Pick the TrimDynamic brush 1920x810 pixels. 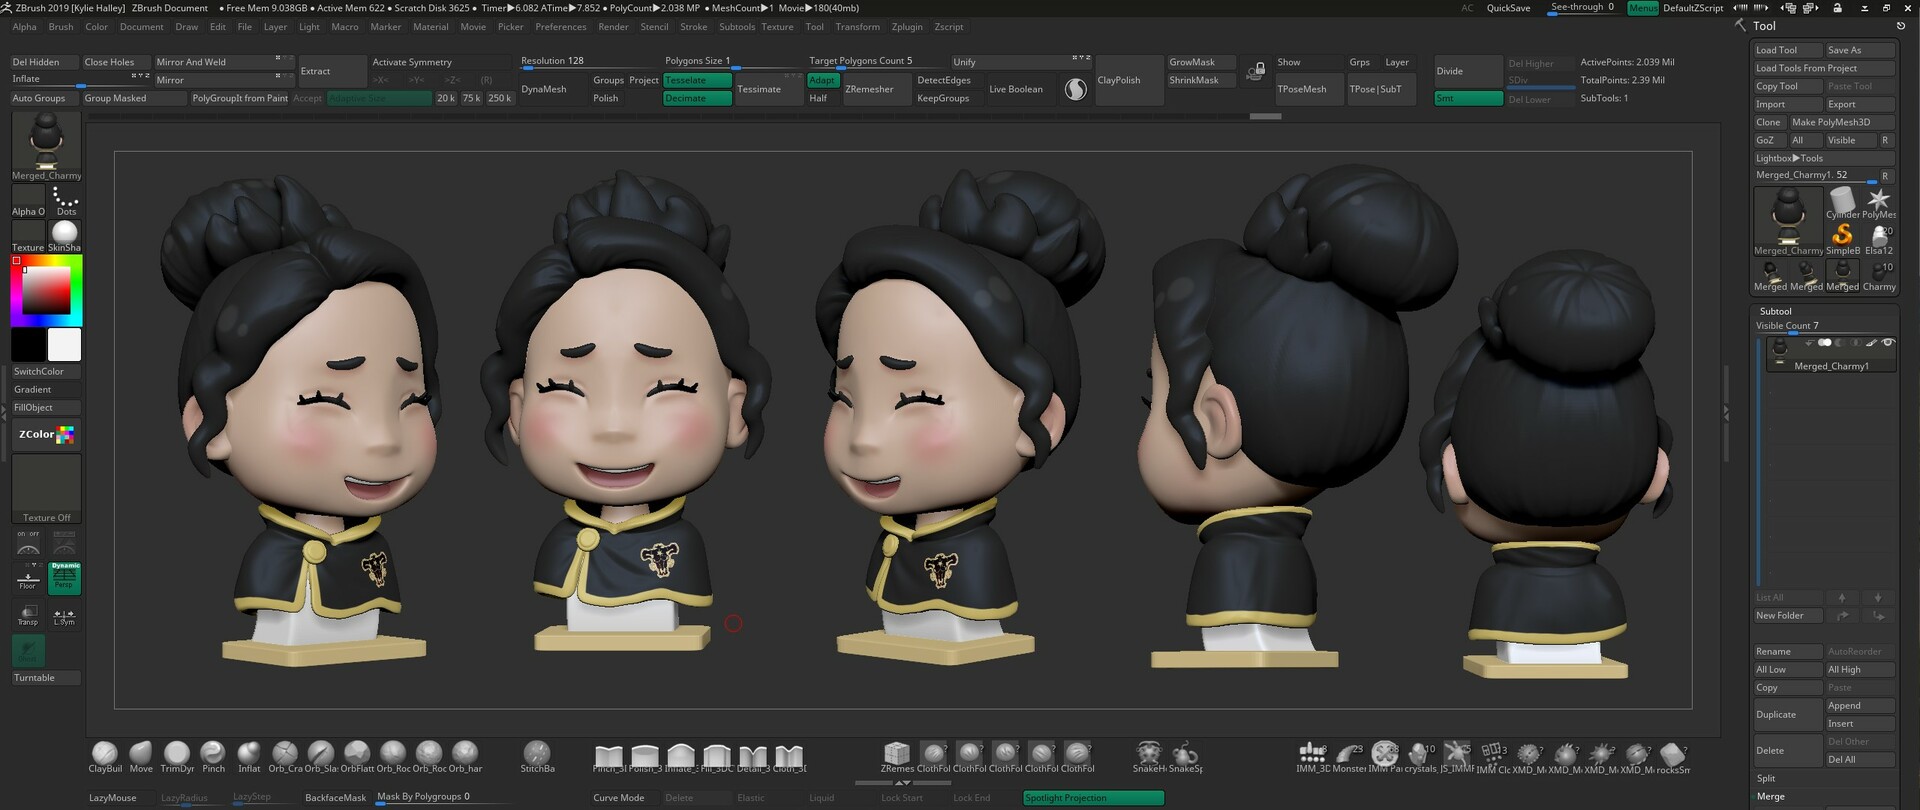[x=177, y=757]
